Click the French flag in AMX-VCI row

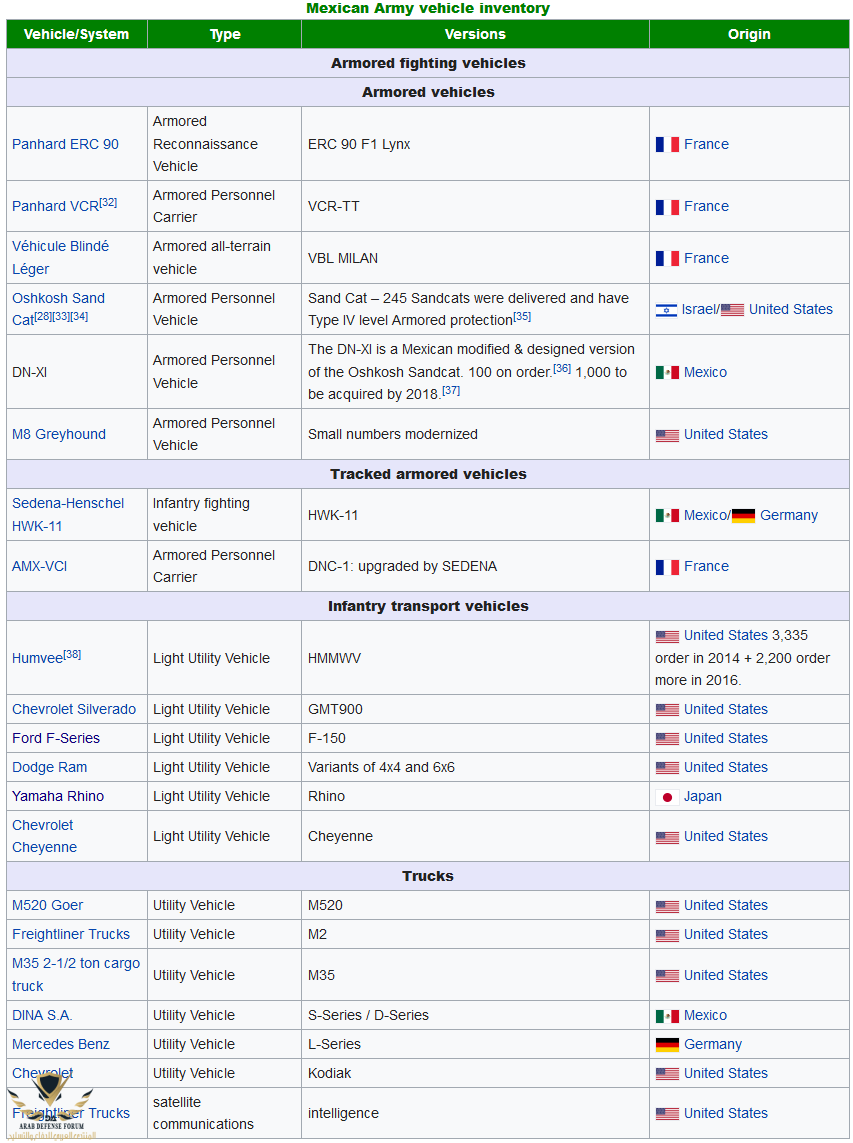(667, 567)
